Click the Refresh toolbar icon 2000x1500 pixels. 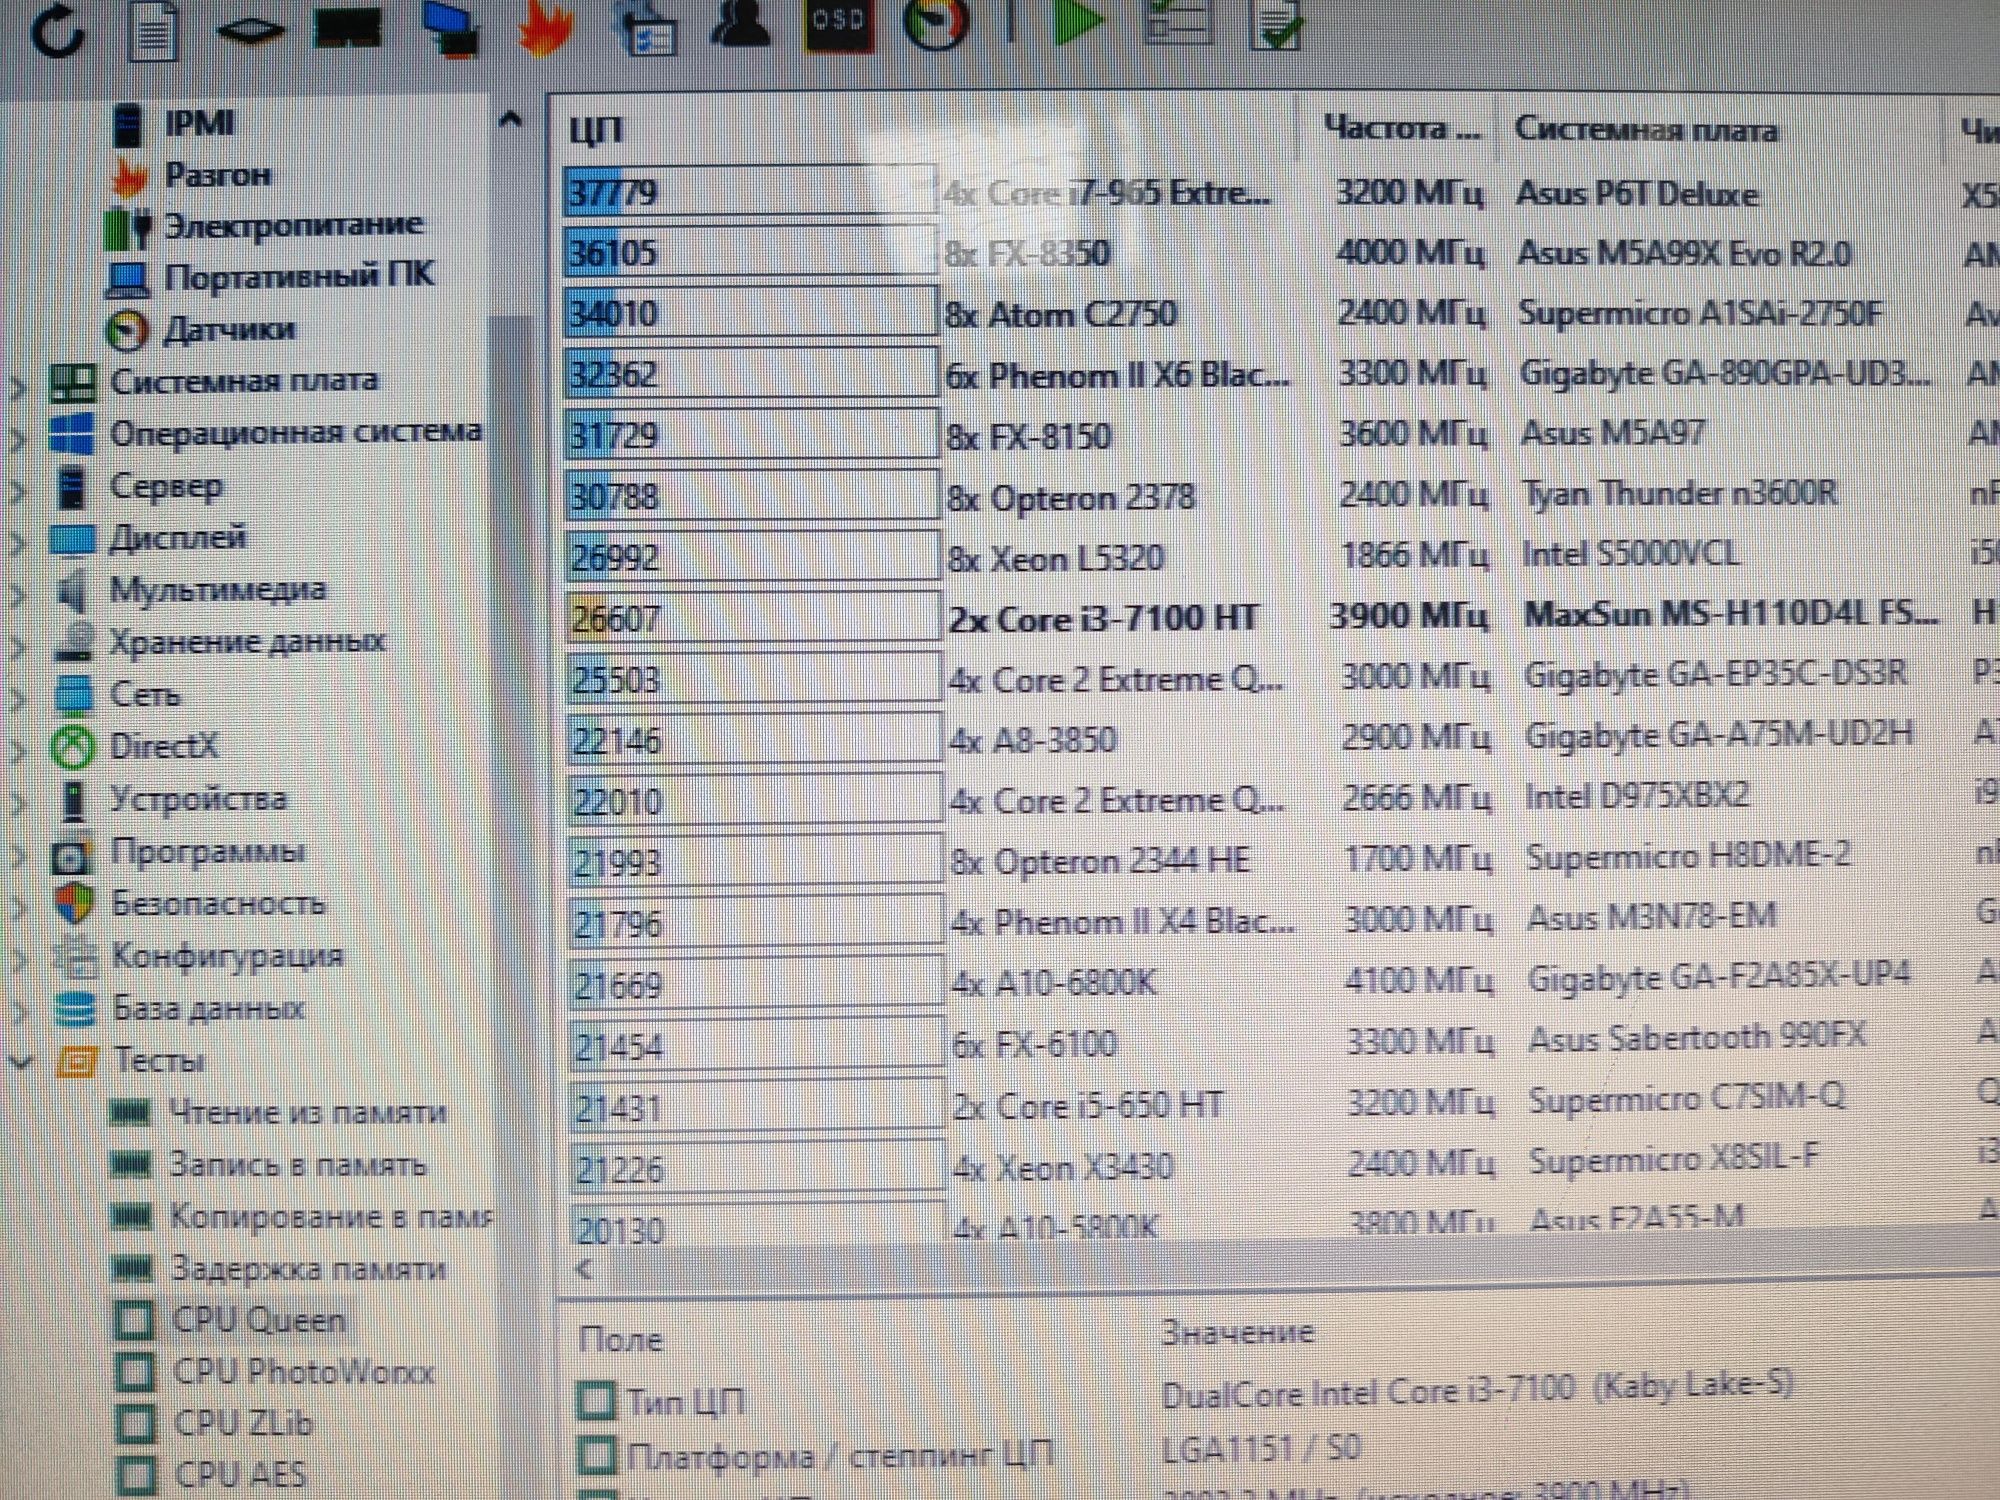[x=58, y=30]
